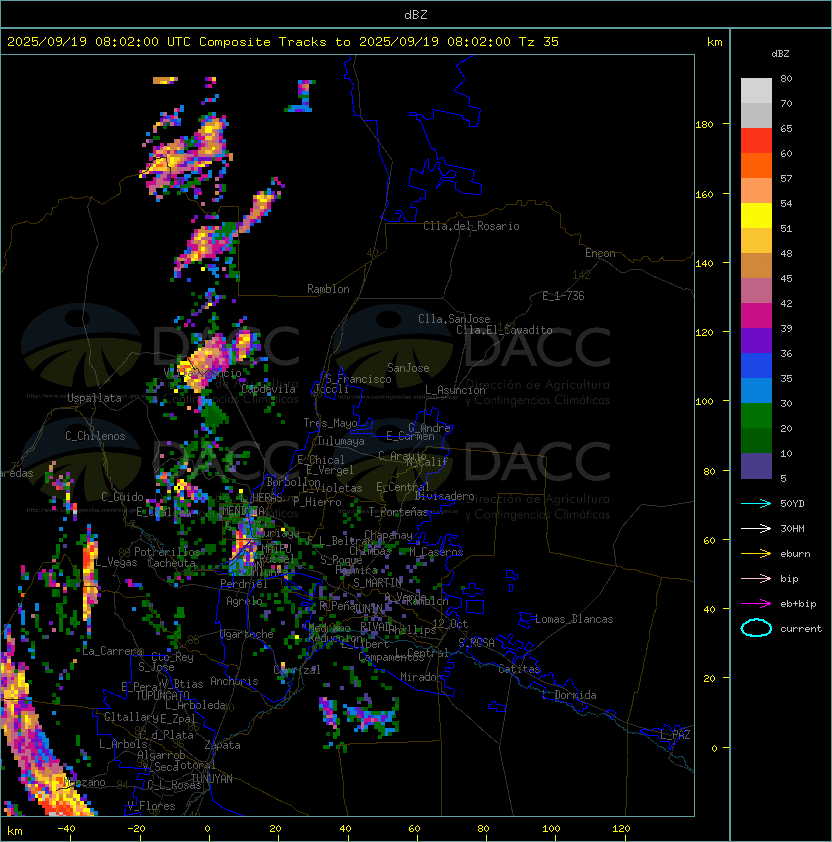
Task: Click the Potrerillos map label
Action: 167,552
